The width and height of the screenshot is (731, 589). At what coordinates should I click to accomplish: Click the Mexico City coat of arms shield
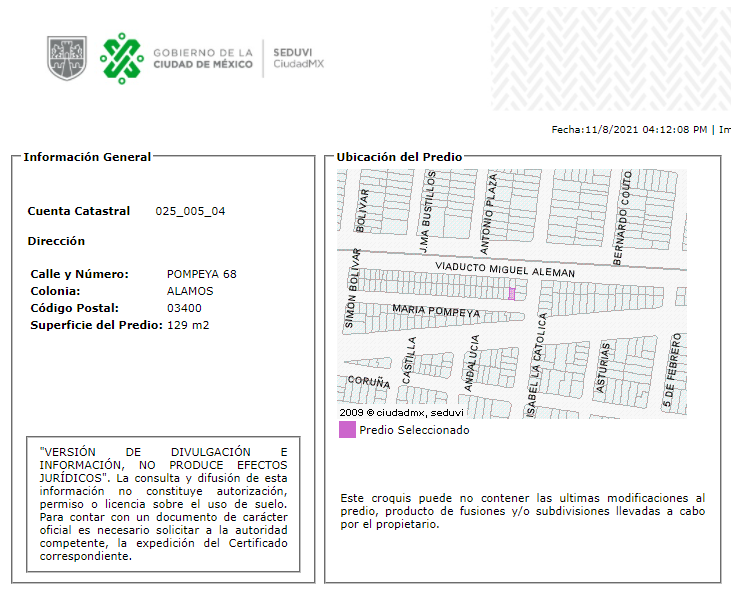coord(67,58)
